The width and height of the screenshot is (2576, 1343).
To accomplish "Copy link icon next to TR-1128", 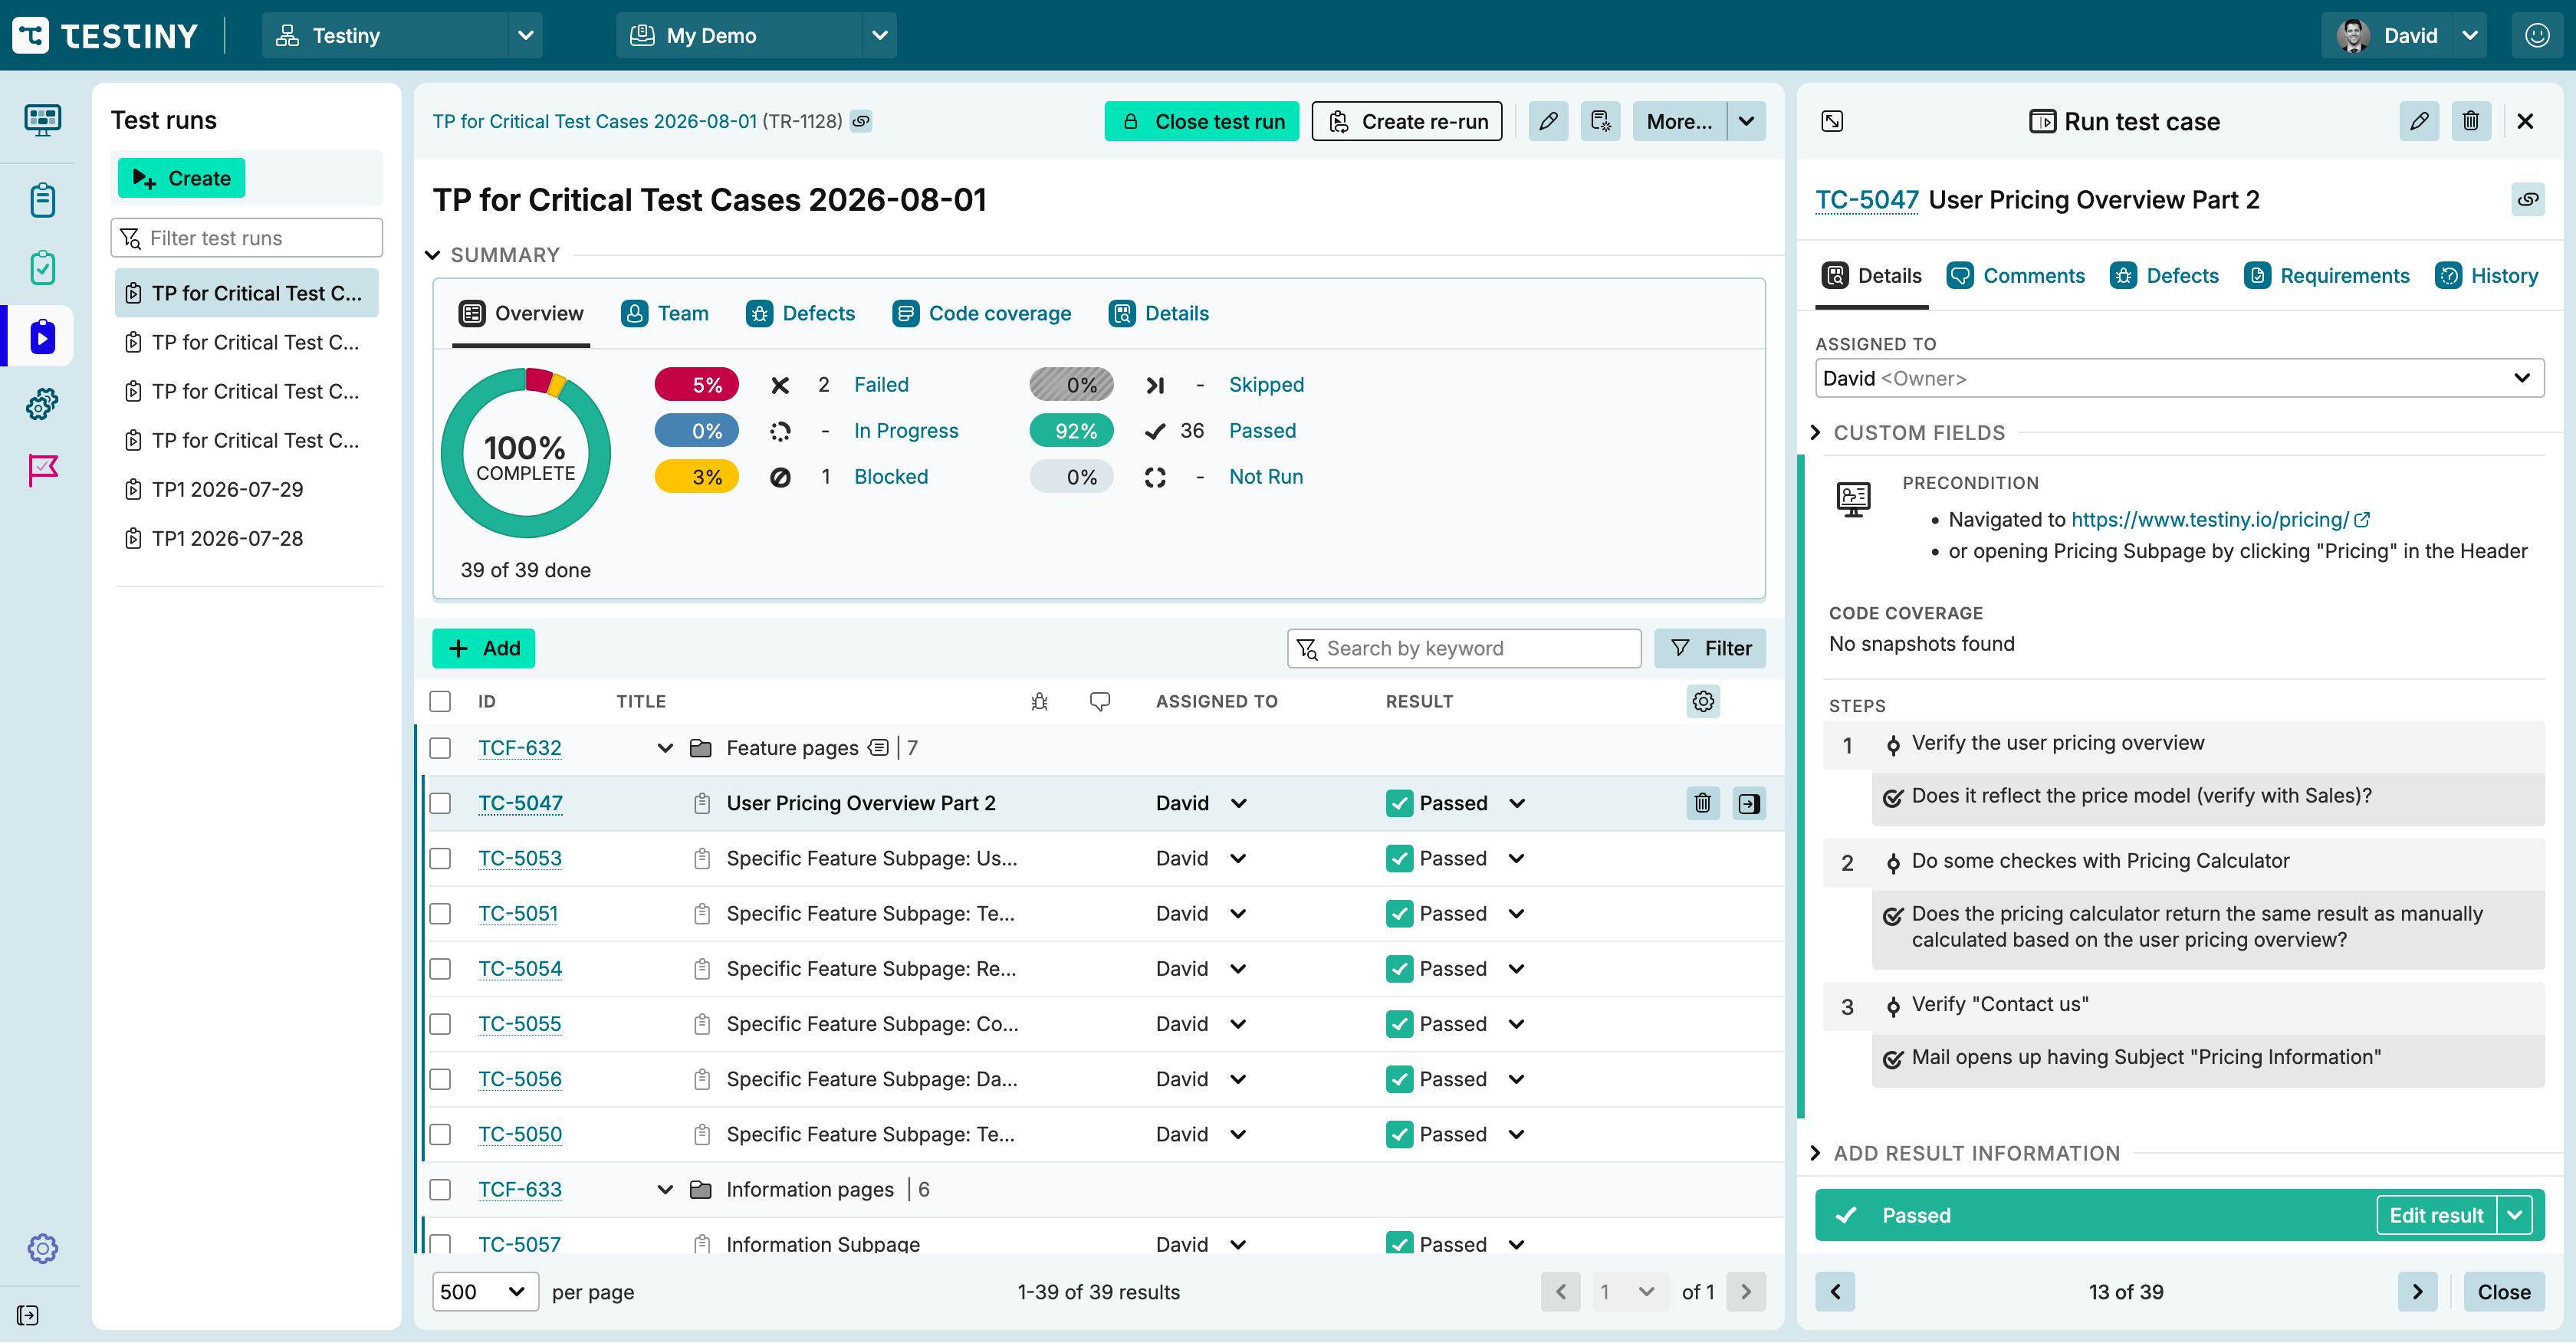I will (x=860, y=121).
